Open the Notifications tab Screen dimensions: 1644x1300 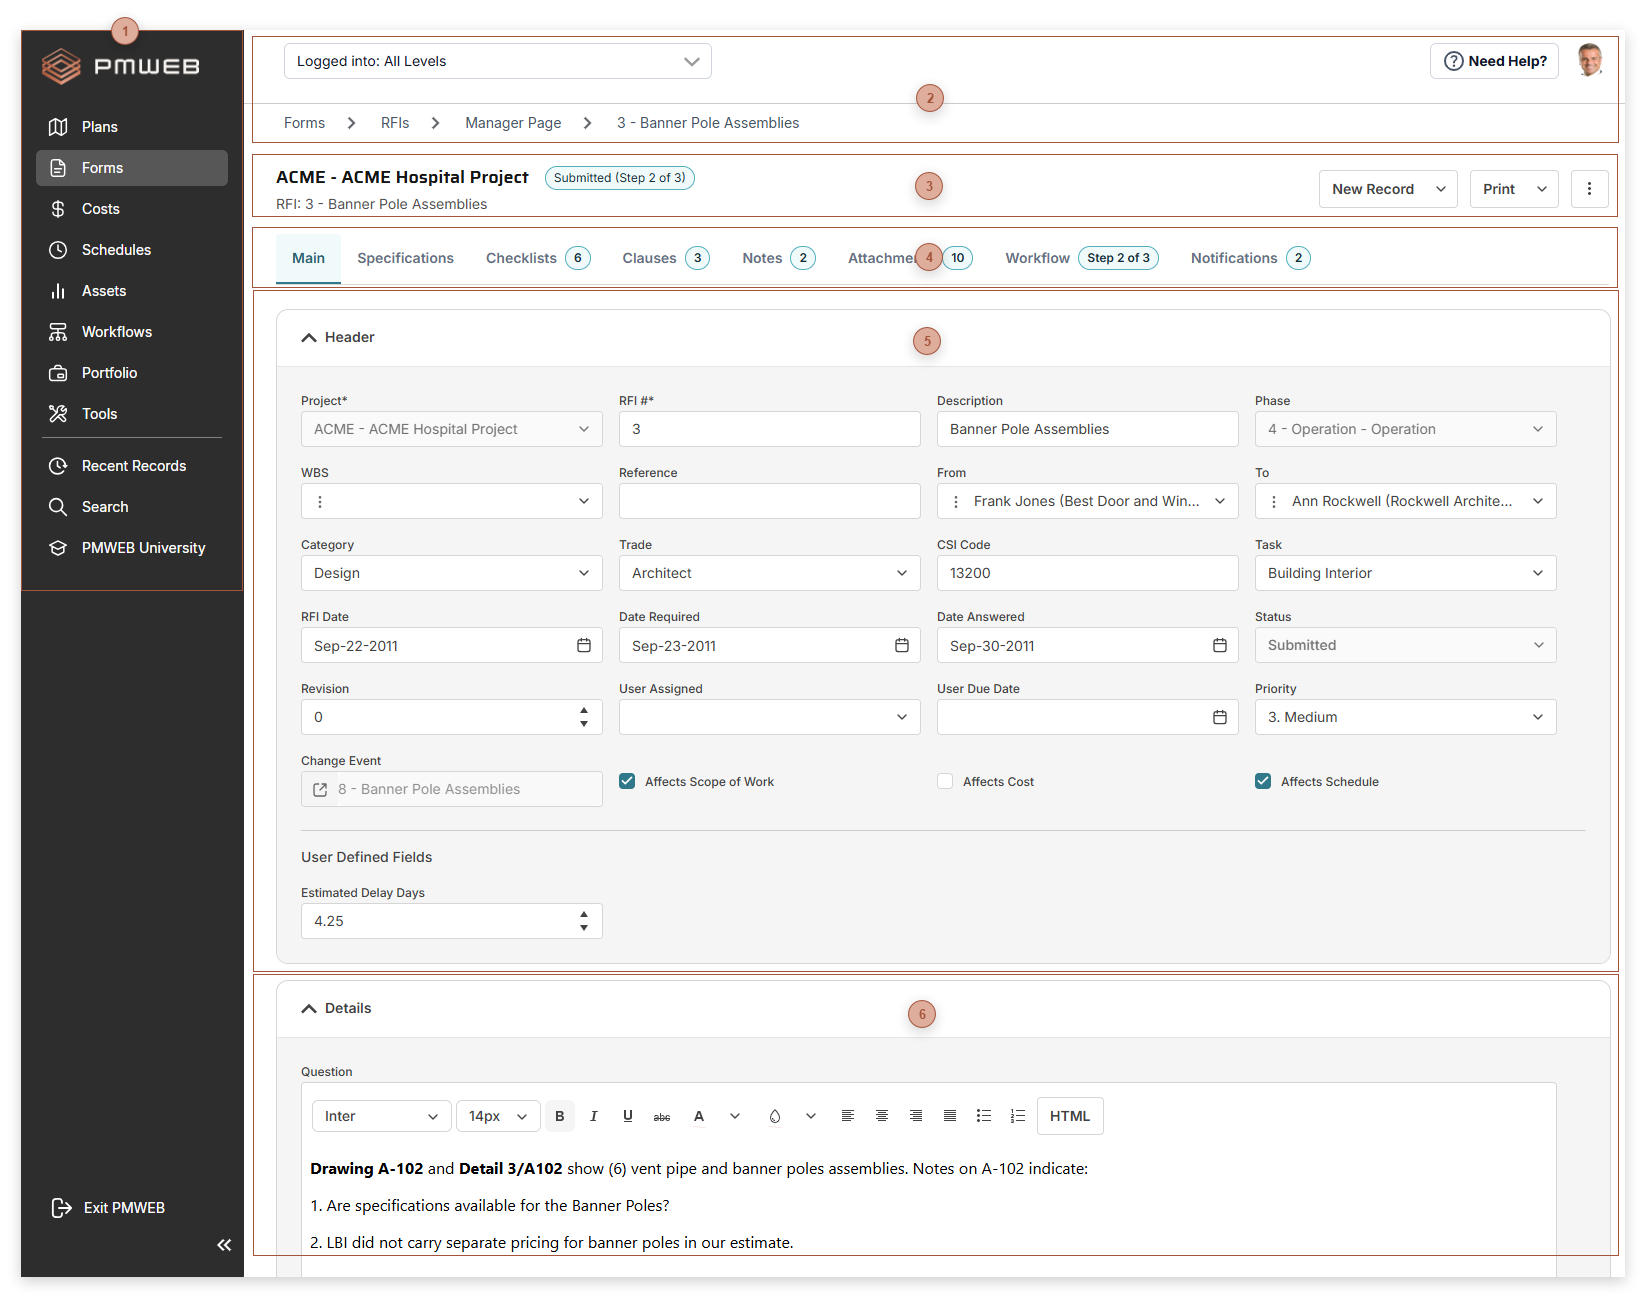pos(1233,258)
